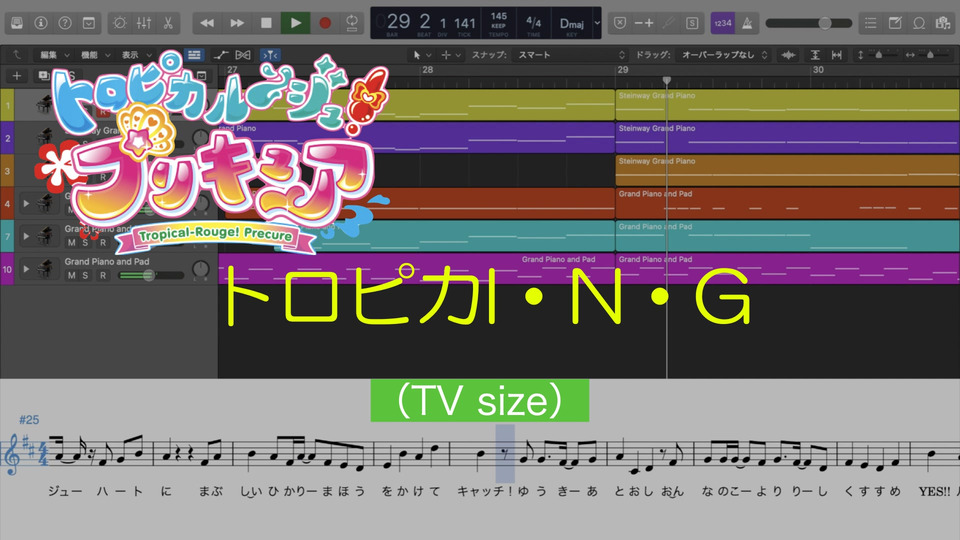The width and height of the screenshot is (960, 540).
Task: Click the waveform zoom icon
Action: [789, 55]
